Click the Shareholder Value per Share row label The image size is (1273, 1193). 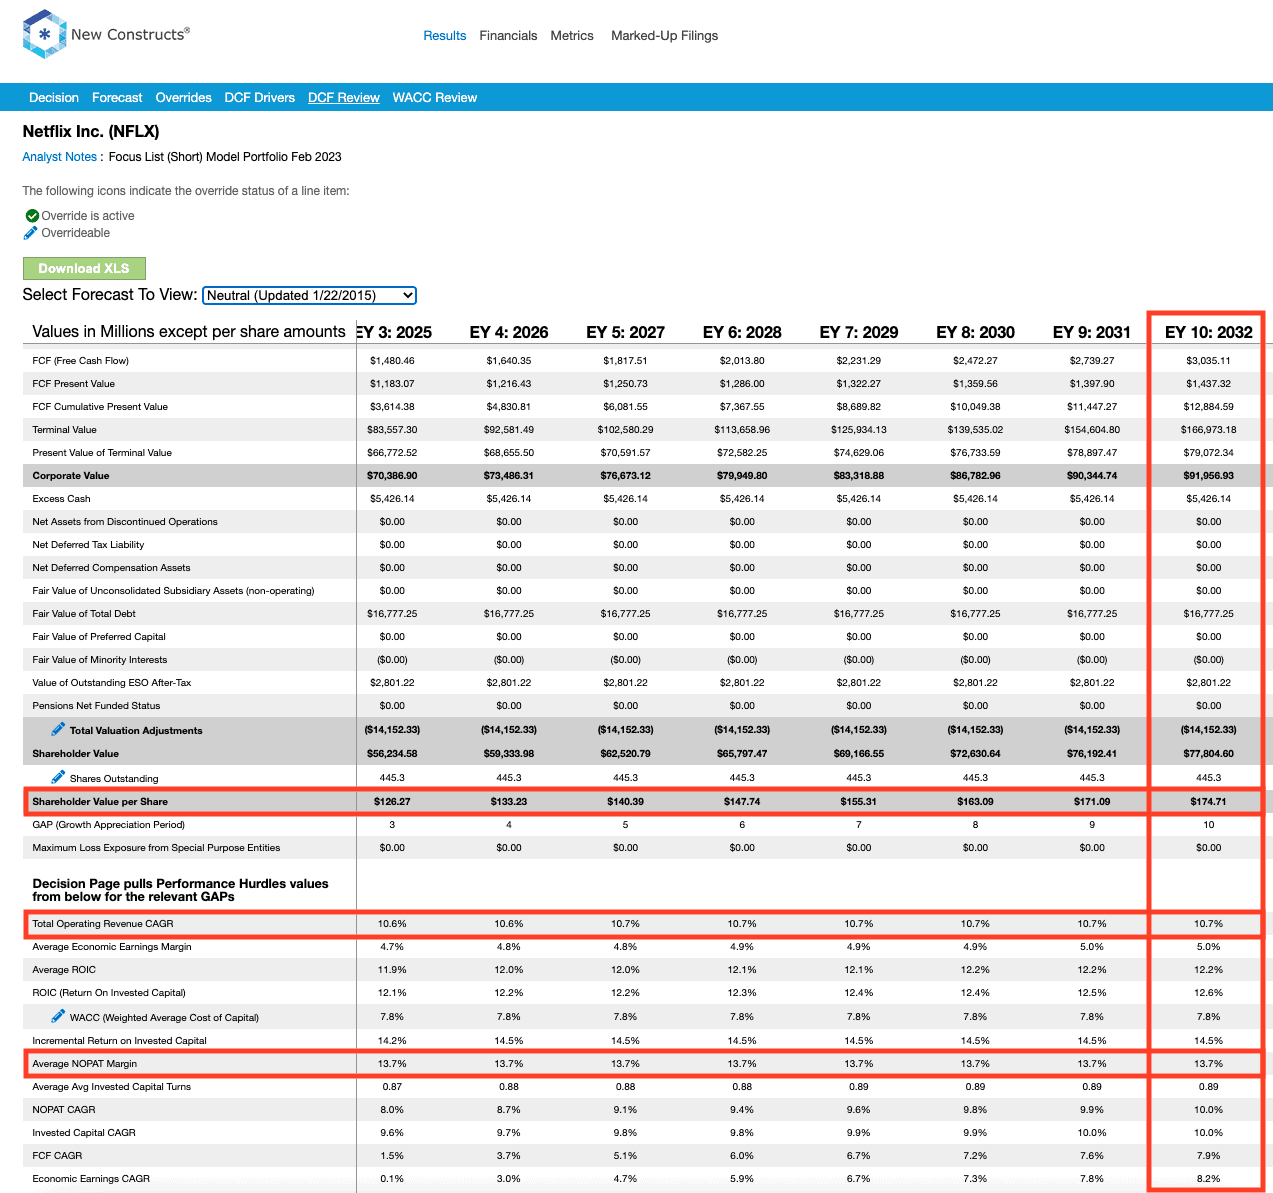click(x=100, y=802)
